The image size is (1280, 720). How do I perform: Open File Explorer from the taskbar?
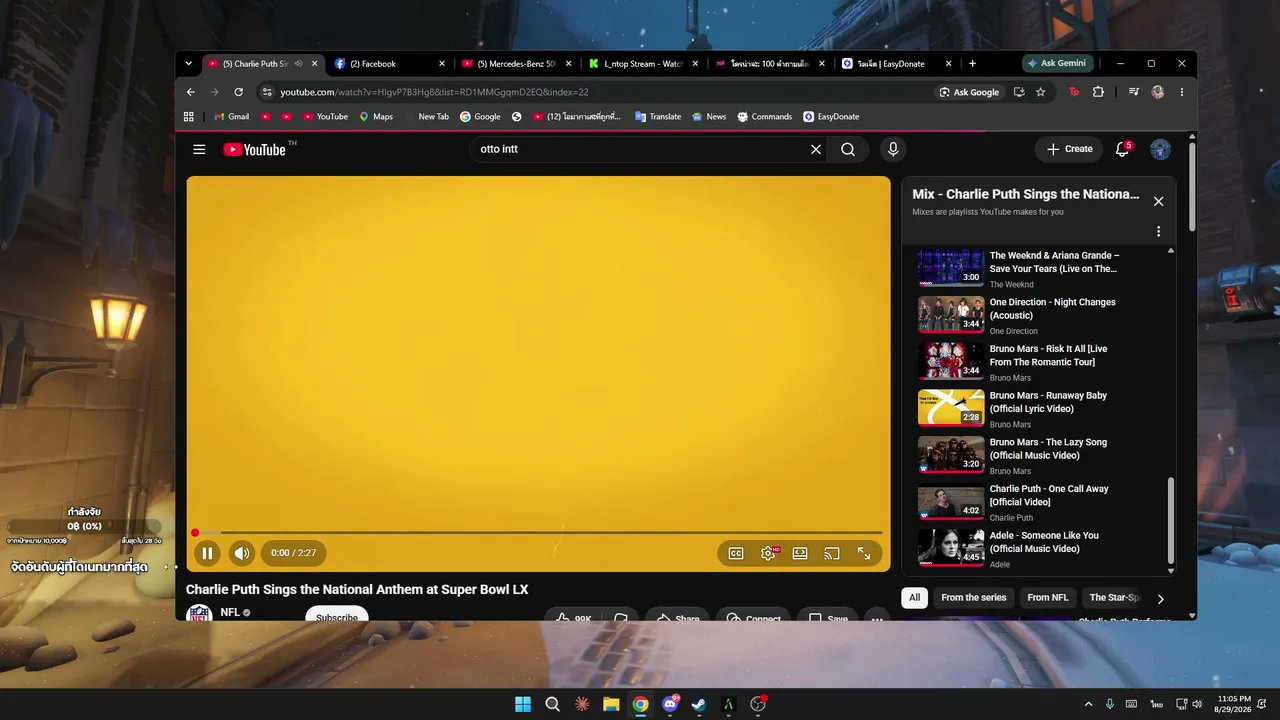(x=611, y=704)
